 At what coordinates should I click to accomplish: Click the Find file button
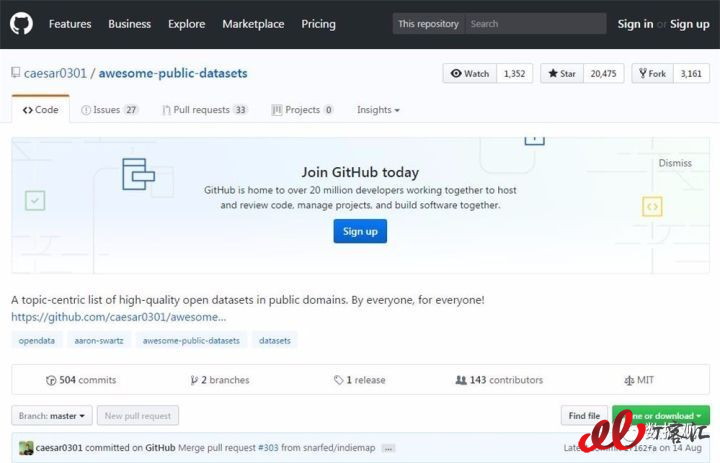click(x=584, y=416)
